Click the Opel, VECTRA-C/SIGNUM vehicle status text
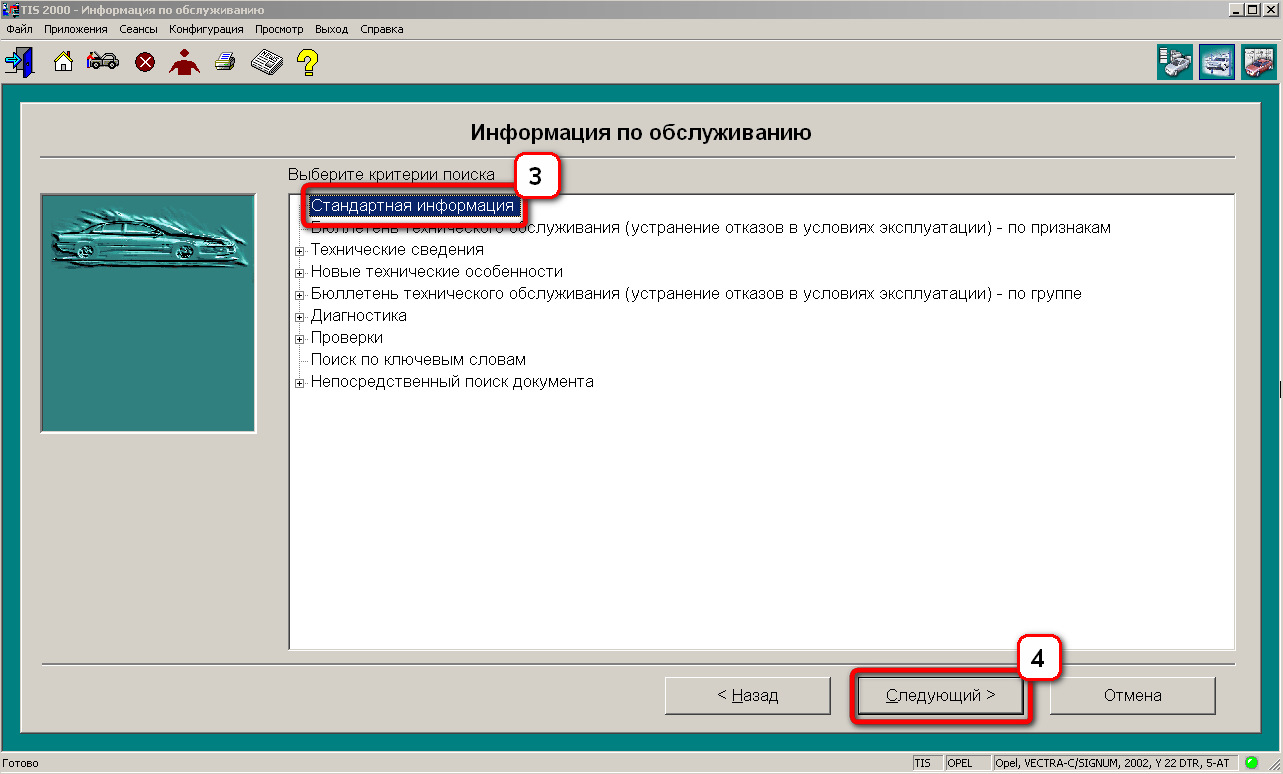 point(1115,763)
